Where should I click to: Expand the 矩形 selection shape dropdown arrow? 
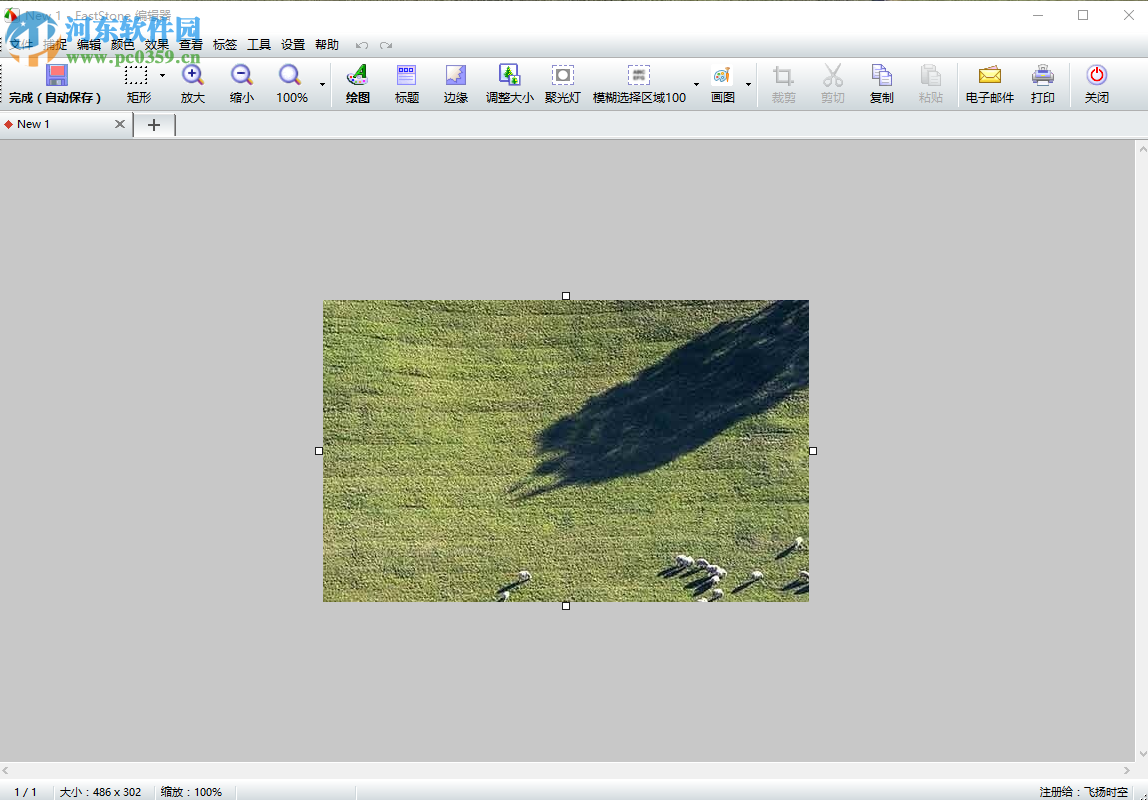[162, 76]
